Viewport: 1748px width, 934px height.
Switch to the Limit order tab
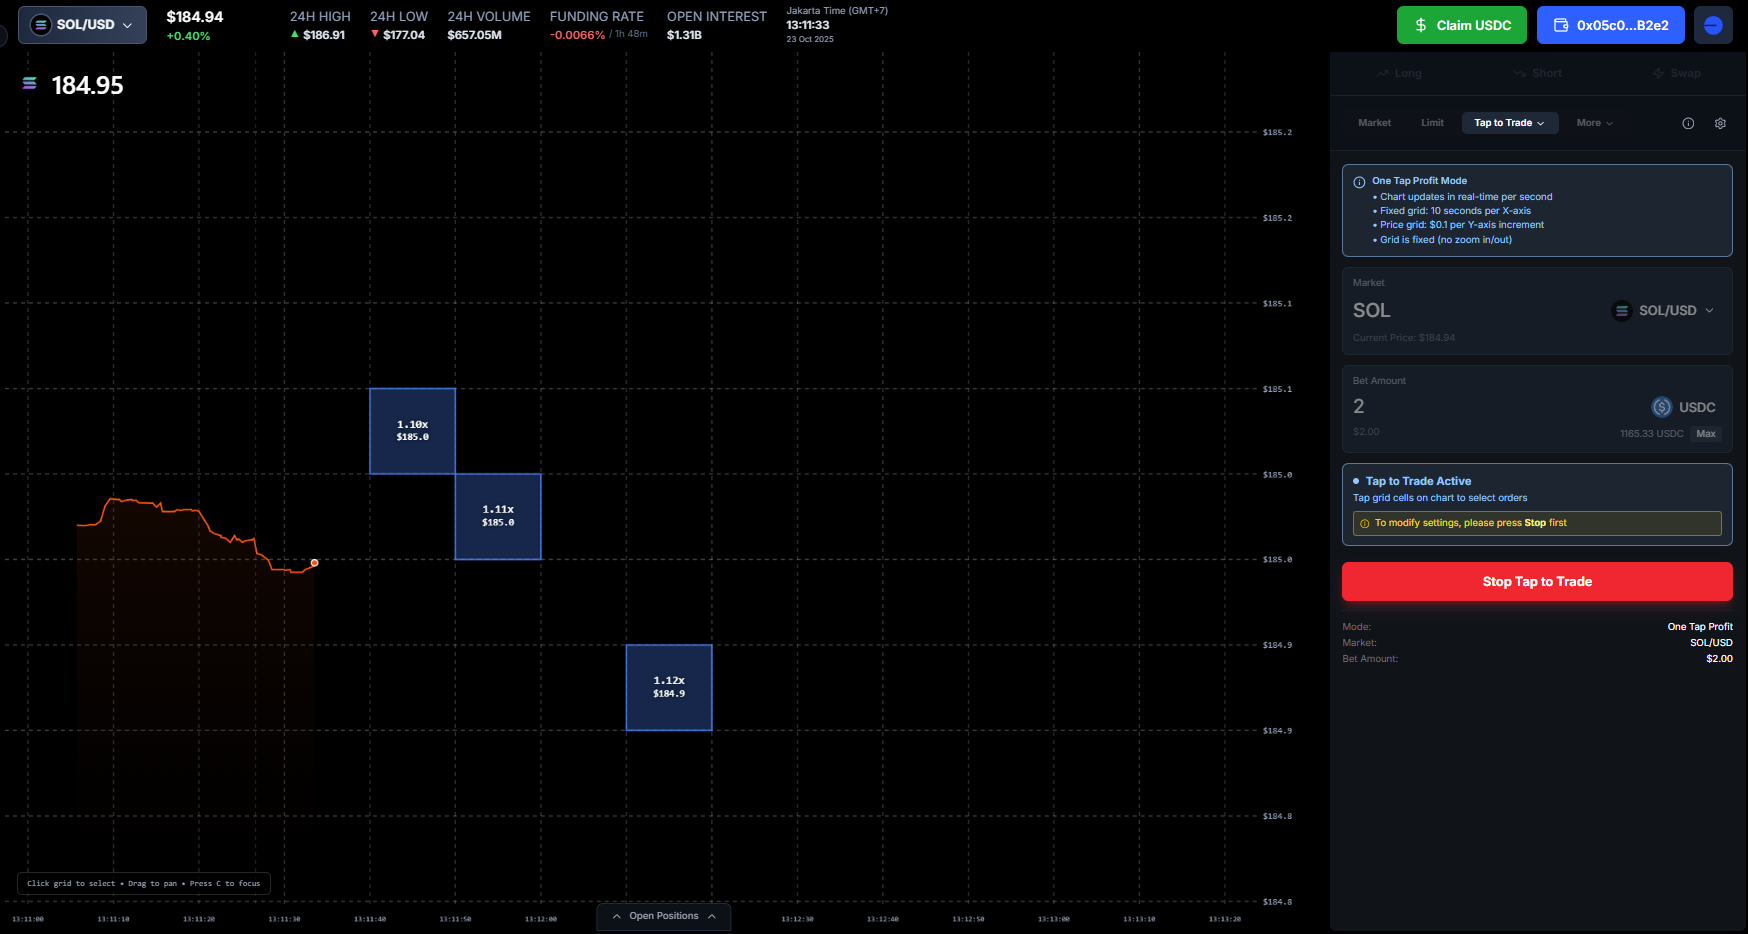1432,123
